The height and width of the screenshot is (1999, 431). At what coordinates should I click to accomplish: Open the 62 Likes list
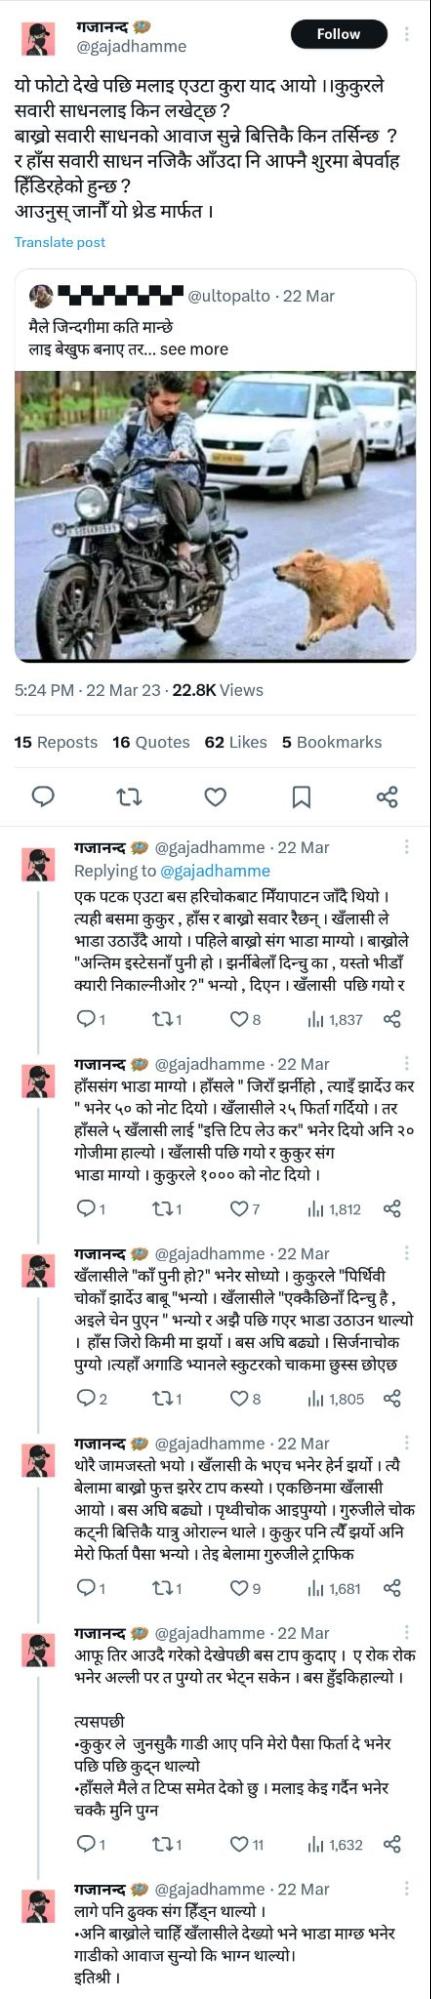click(x=235, y=742)
